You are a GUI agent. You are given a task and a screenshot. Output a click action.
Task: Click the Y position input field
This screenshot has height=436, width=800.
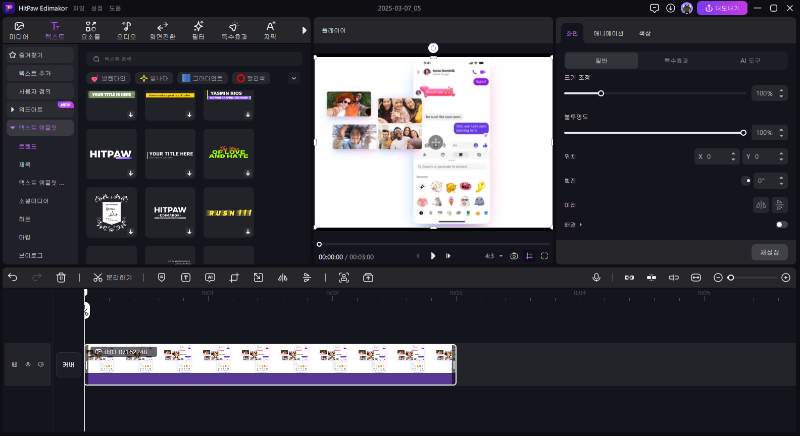tap(764, 157)
